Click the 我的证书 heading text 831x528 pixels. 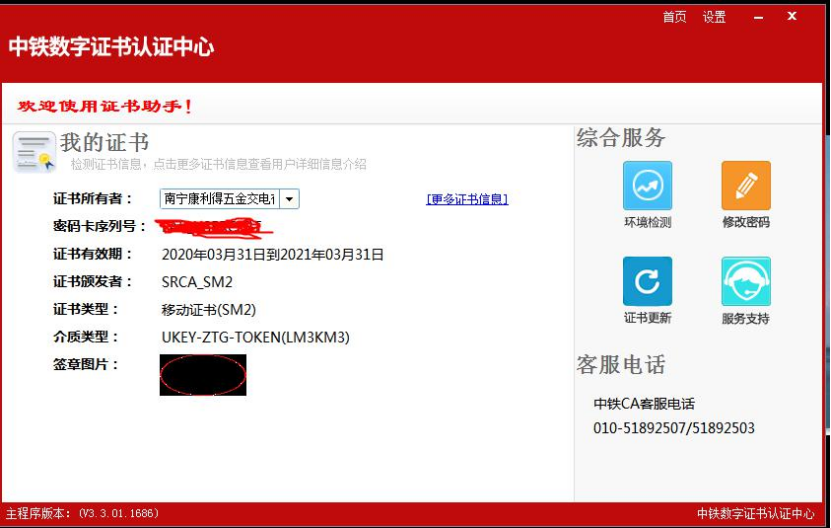pyautogui.click(x=104, y=143)
